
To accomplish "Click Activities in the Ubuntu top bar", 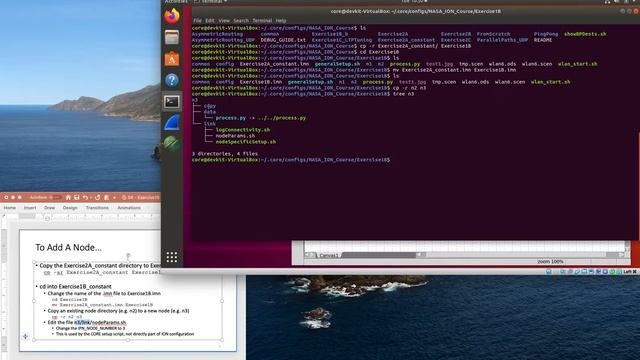I will 176,2.
